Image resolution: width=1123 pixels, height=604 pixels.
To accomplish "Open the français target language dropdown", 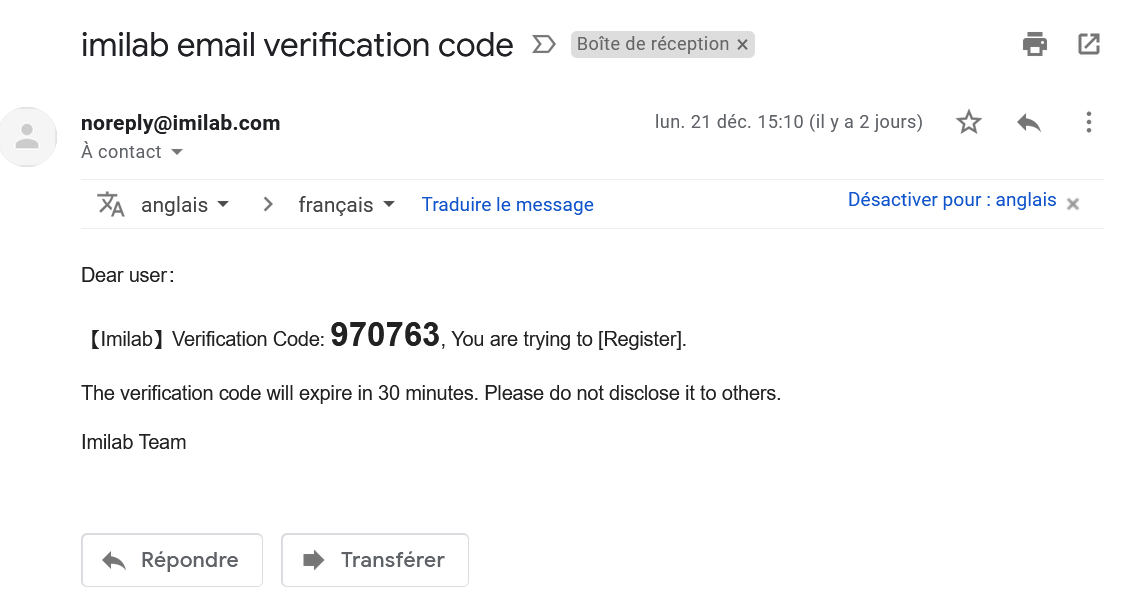I will (x=347, y=205).
